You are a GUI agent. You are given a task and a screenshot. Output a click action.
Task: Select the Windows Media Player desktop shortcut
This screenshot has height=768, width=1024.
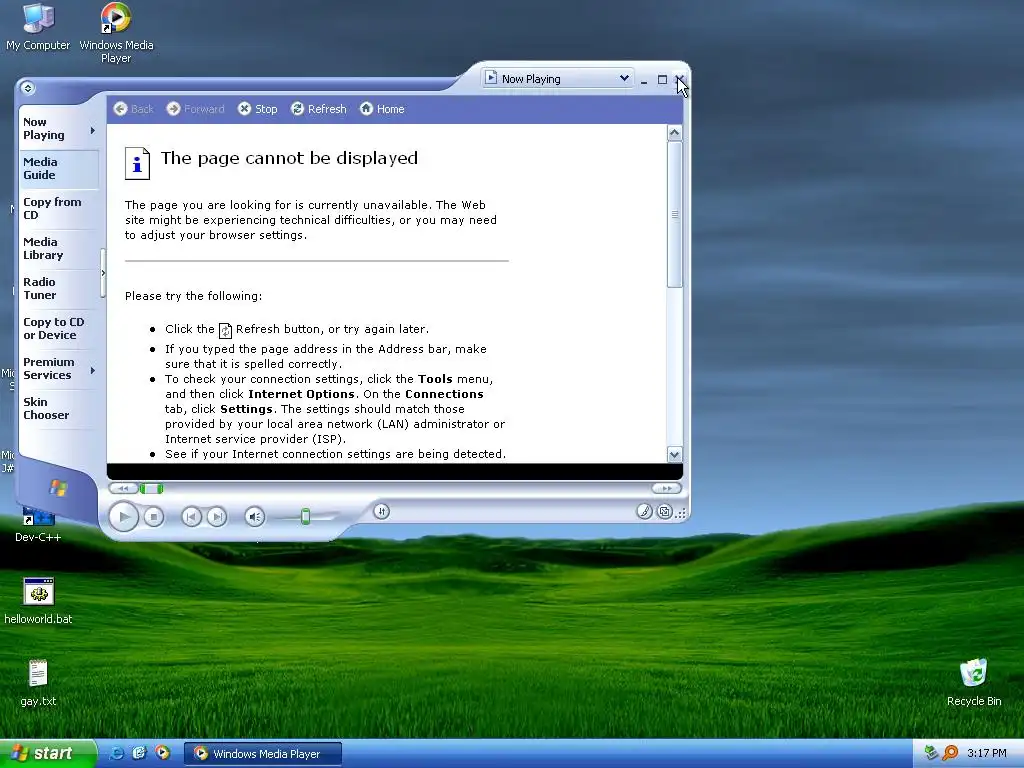click(x=116, y=33)
